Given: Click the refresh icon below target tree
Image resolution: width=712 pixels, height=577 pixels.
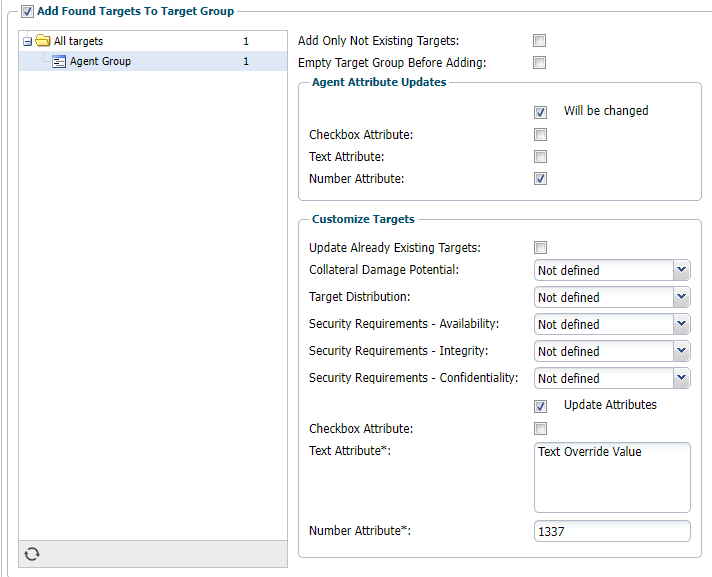Looking at the screenshot, I should point(32,554).
